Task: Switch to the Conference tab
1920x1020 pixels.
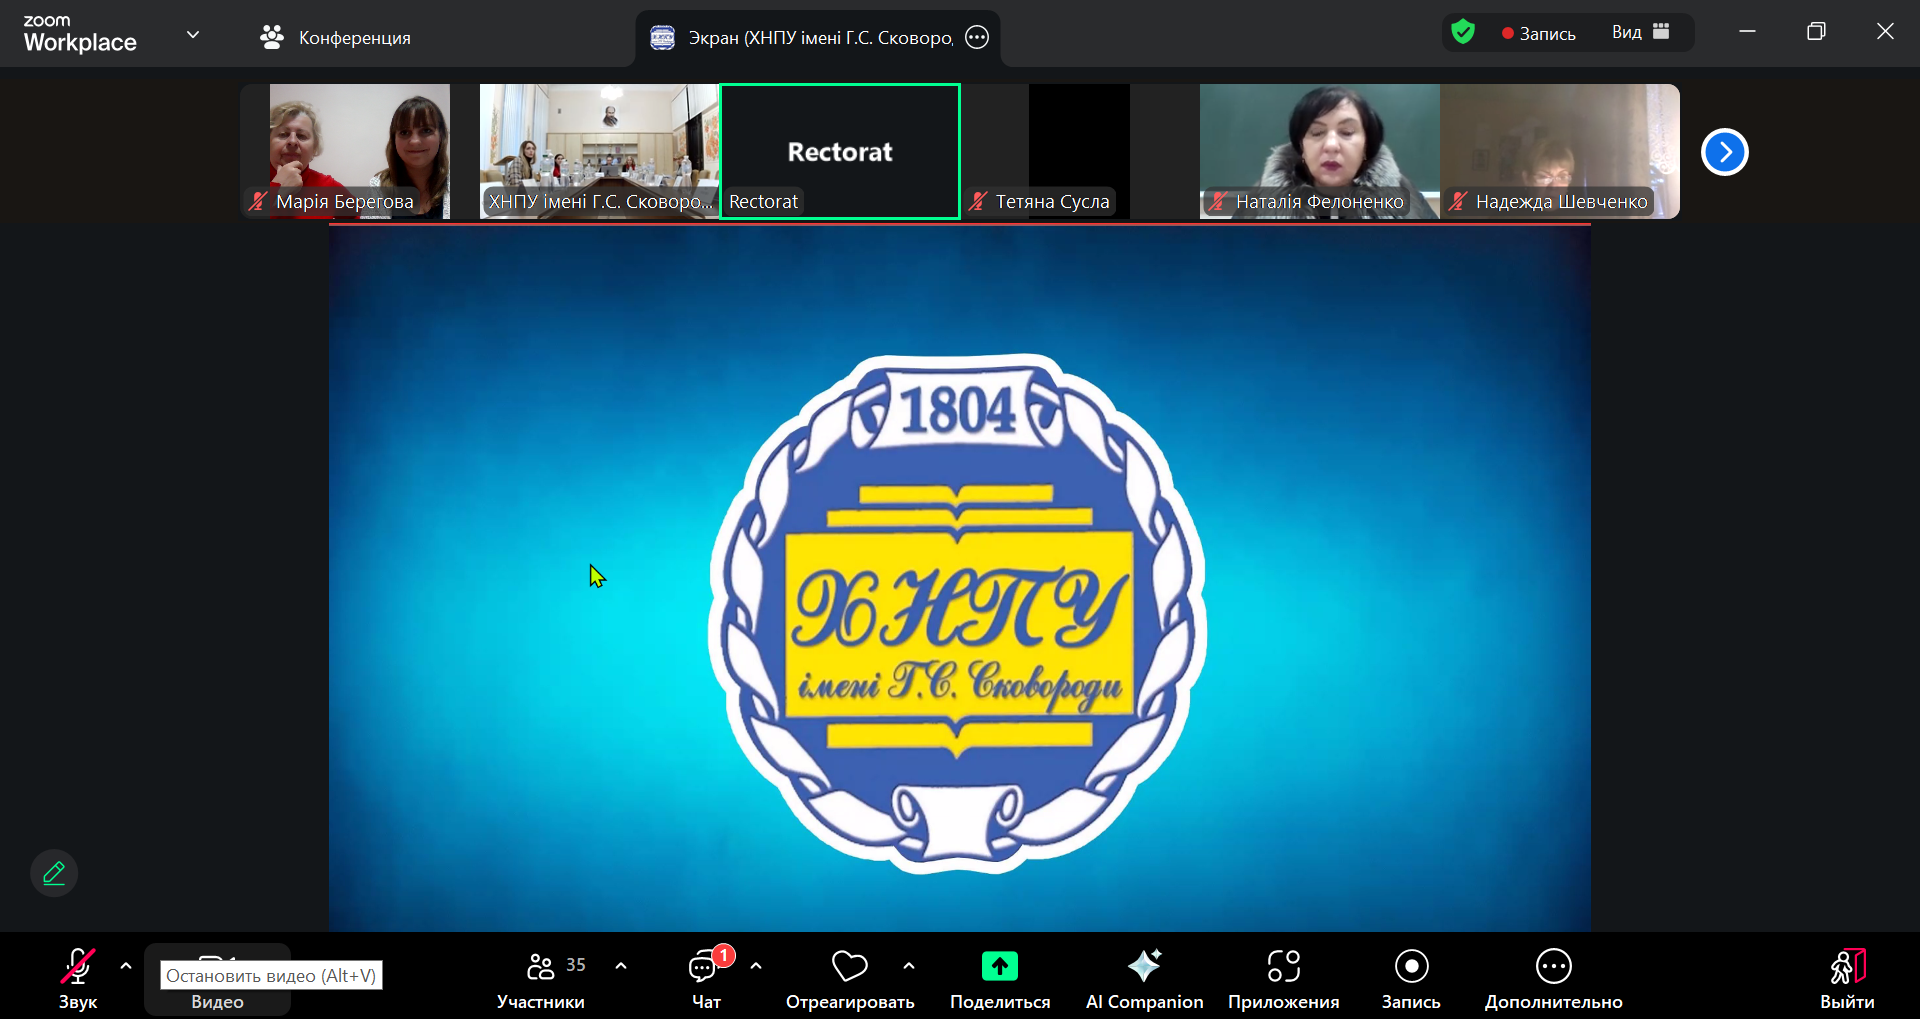Action: point(335,38)
